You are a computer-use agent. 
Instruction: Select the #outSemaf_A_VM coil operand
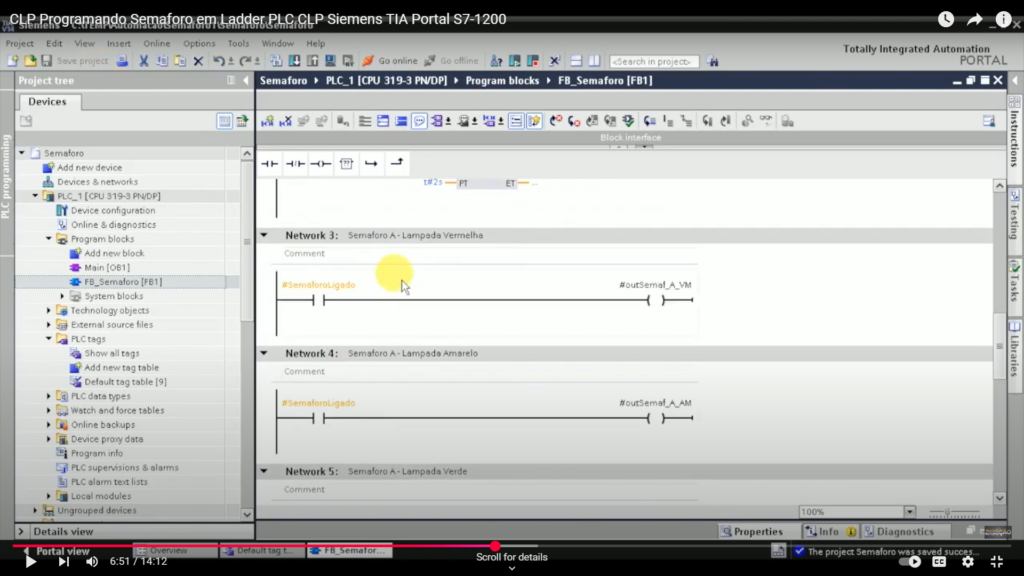(x=655, y=285)
